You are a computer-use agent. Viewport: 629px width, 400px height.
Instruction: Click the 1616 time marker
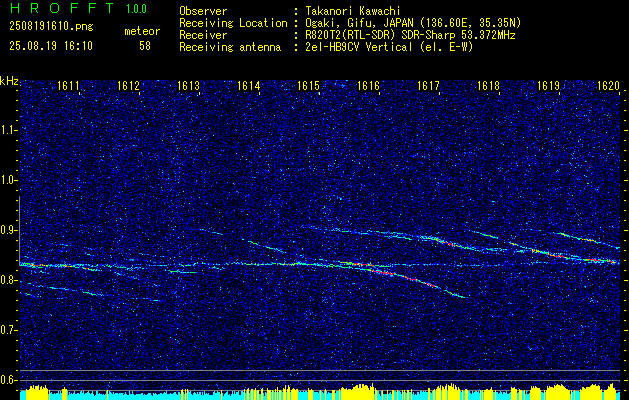click(368, 86)
